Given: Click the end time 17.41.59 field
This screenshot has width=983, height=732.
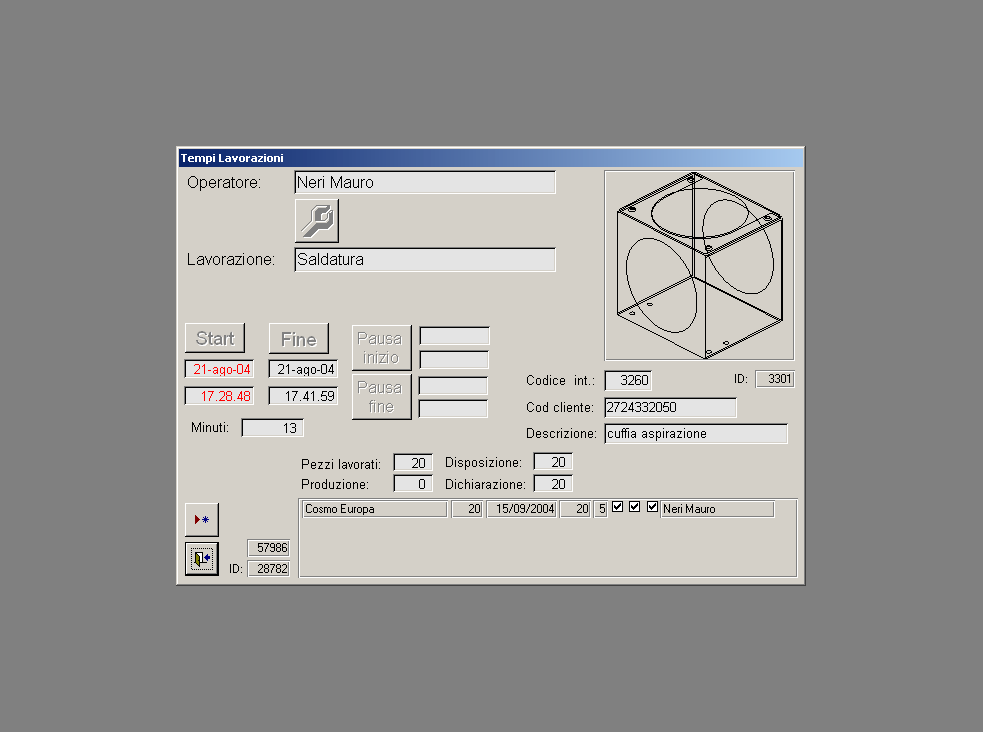Looking at the screenshot, I should coord(303,396).
